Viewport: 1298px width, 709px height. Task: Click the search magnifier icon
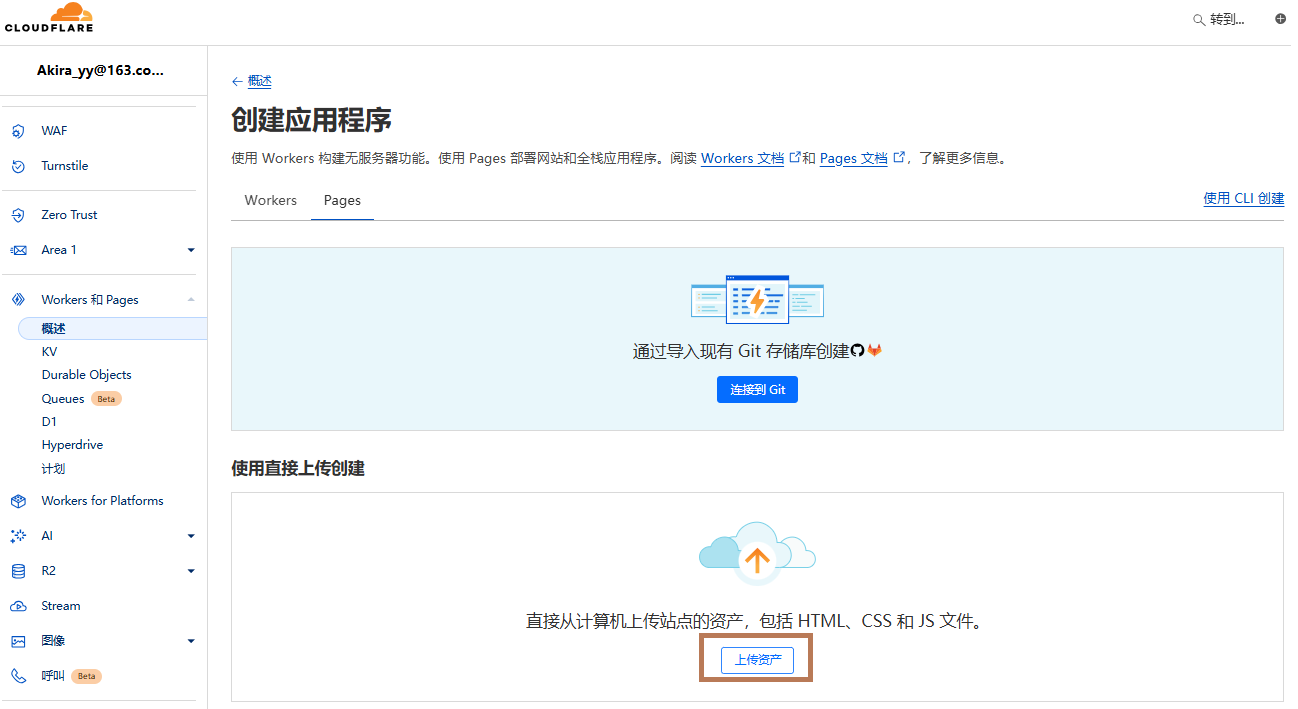[1199, 20]
